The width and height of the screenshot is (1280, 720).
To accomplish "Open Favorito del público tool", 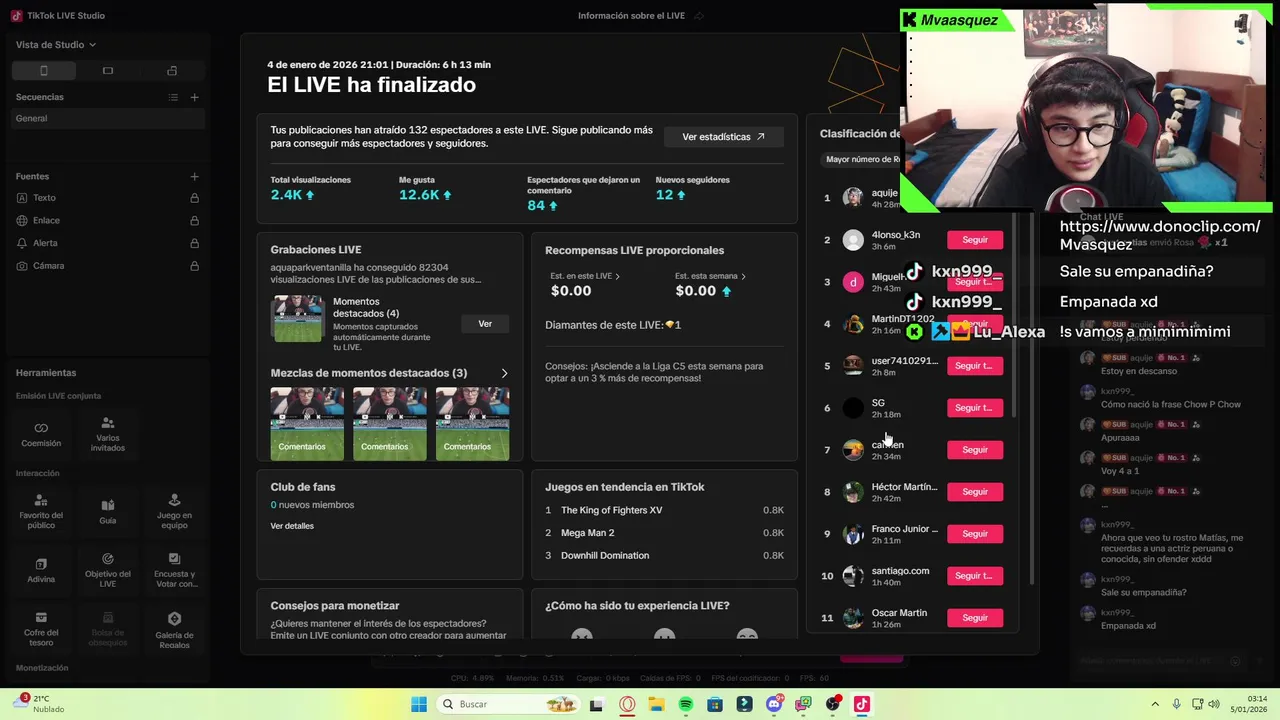I will [41, 512].
